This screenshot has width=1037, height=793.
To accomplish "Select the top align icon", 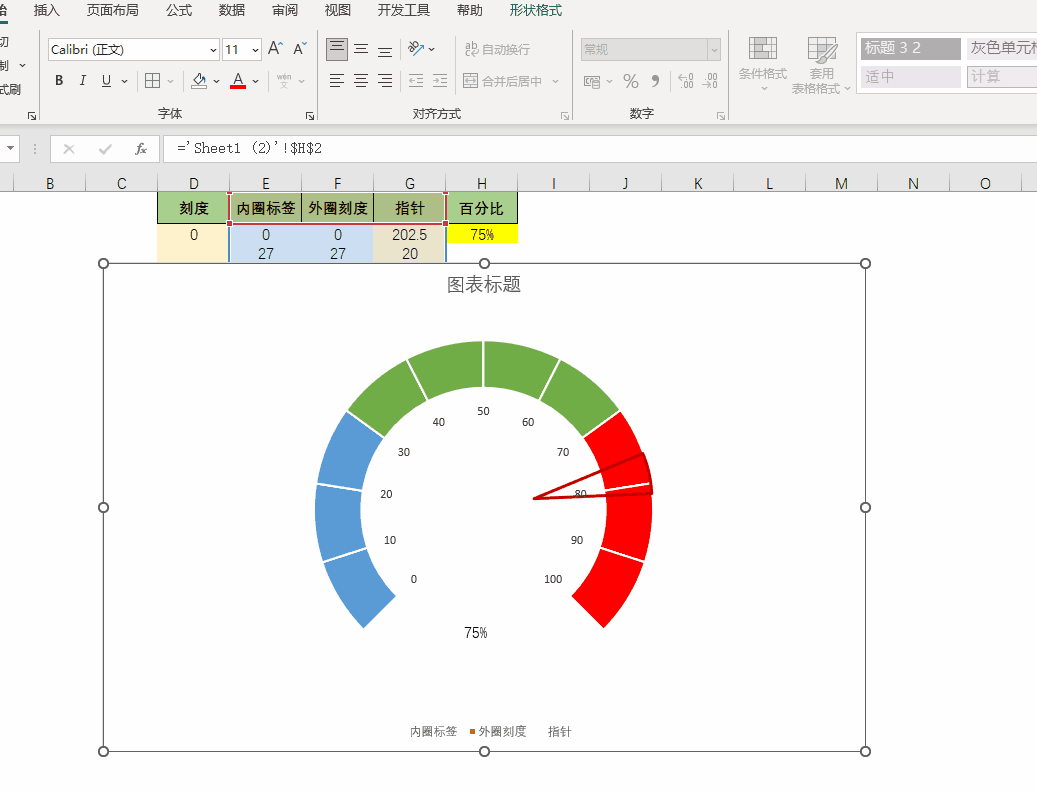I will (337, 49).
